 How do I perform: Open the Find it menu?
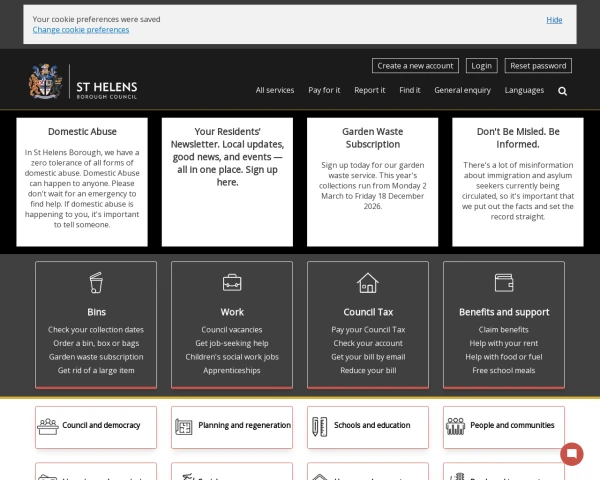[409, 90]
